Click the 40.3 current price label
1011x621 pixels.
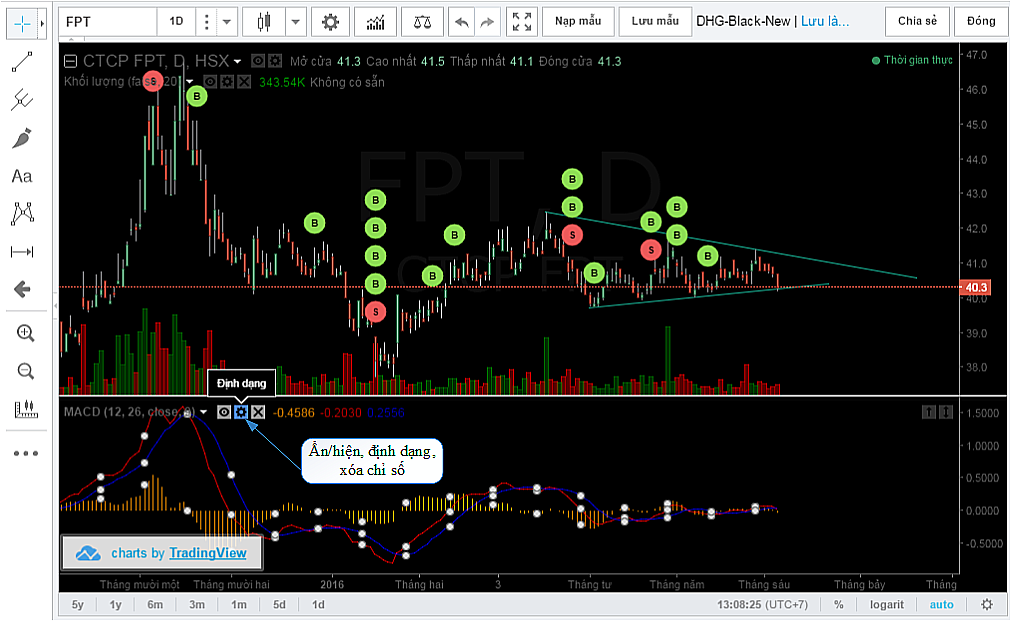point(976,287)
